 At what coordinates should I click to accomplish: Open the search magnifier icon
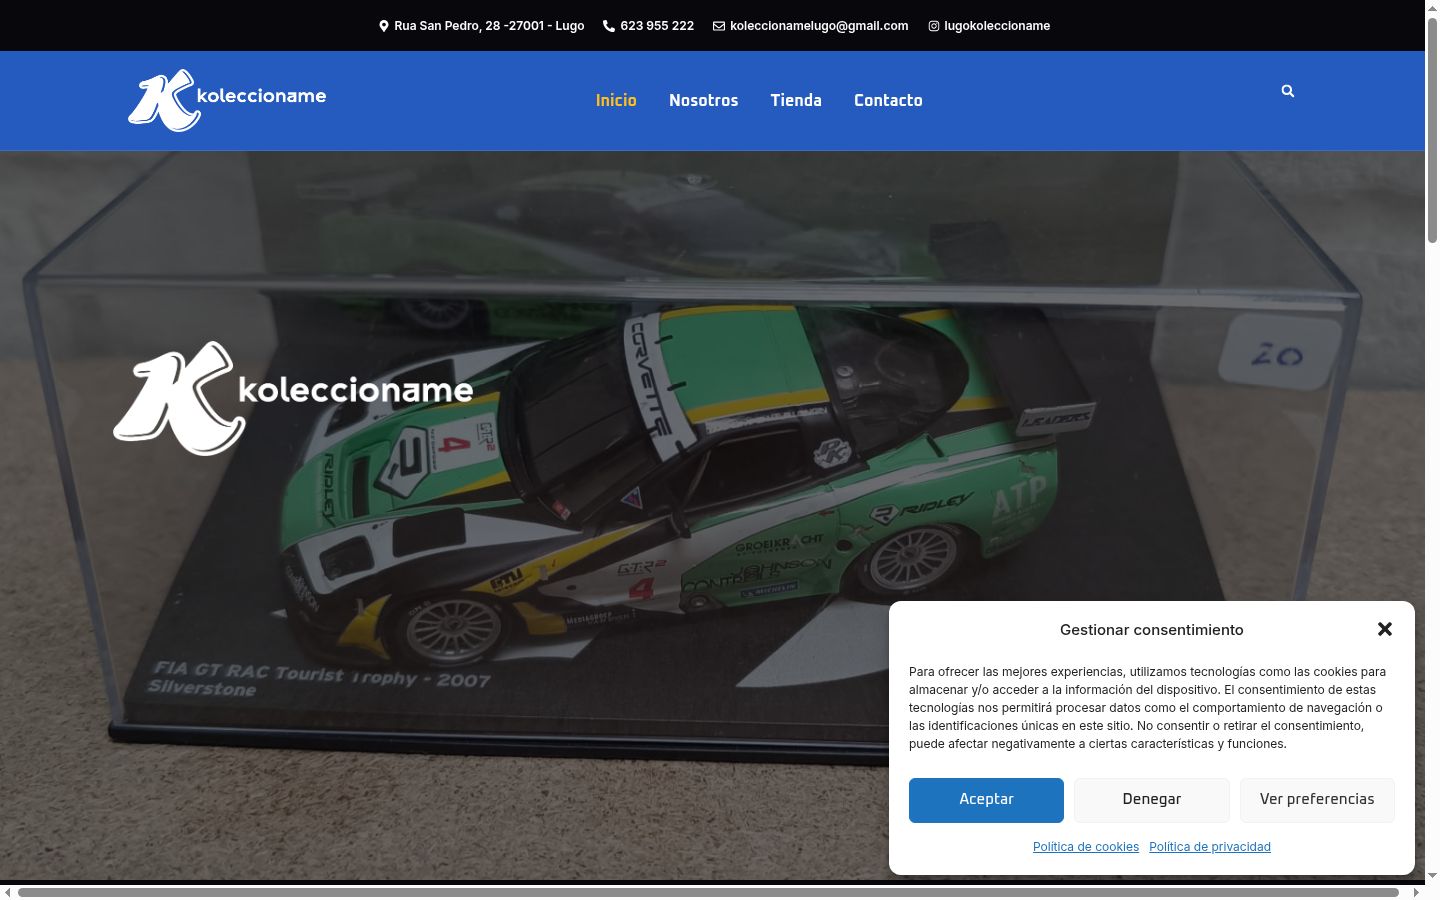point(1288,91)
